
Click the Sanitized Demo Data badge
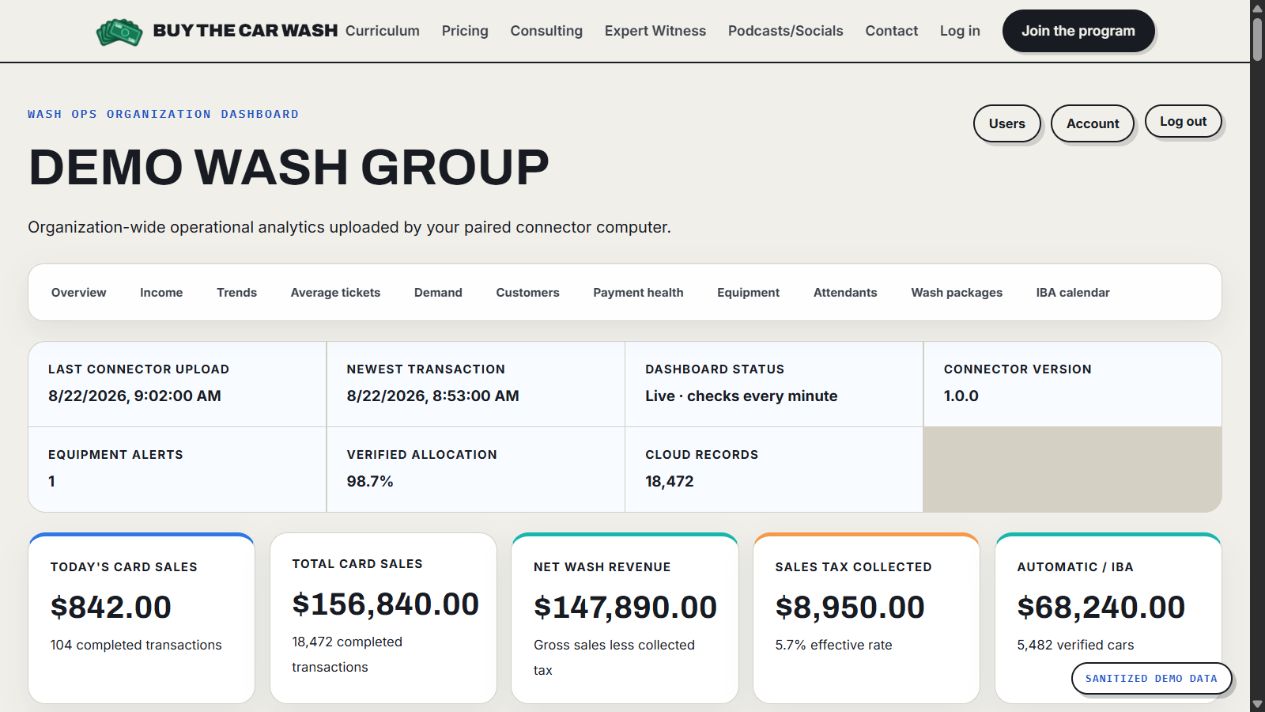[1151, 678]
